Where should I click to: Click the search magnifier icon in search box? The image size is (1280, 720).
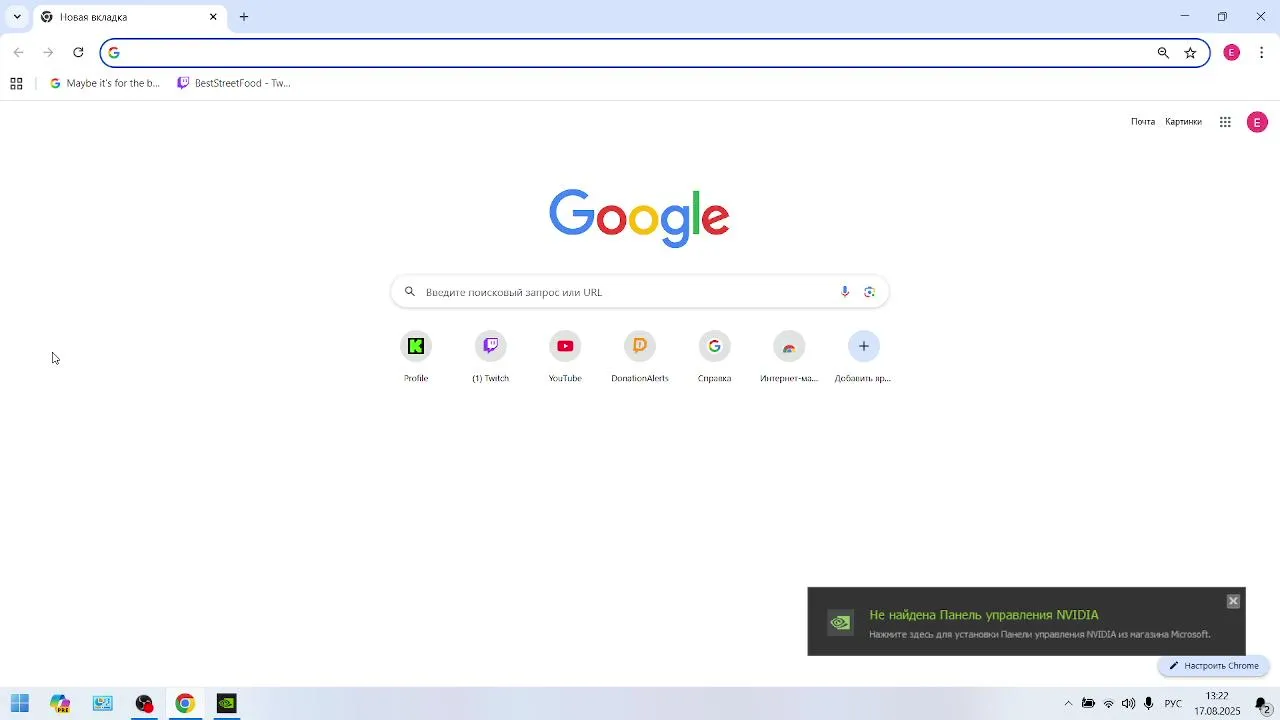click(x=409, y=292)
